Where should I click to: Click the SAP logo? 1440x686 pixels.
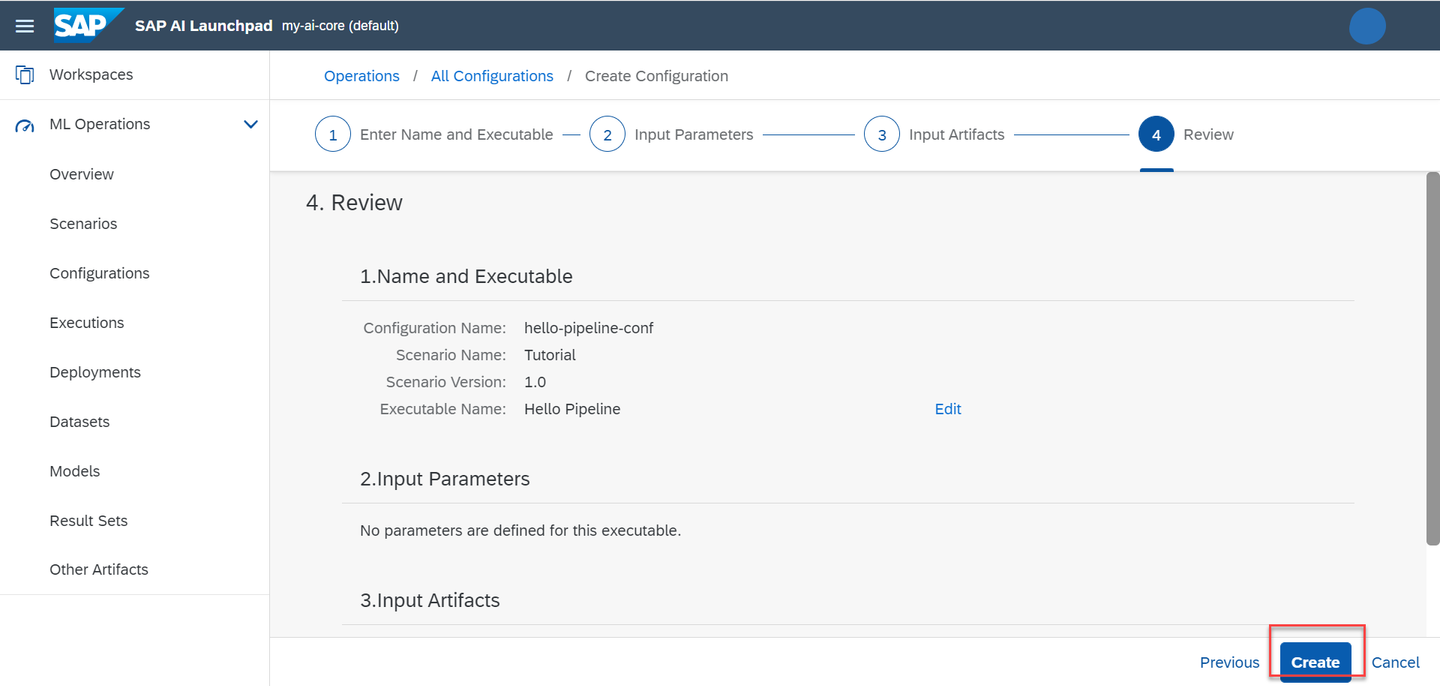(89, 25)
